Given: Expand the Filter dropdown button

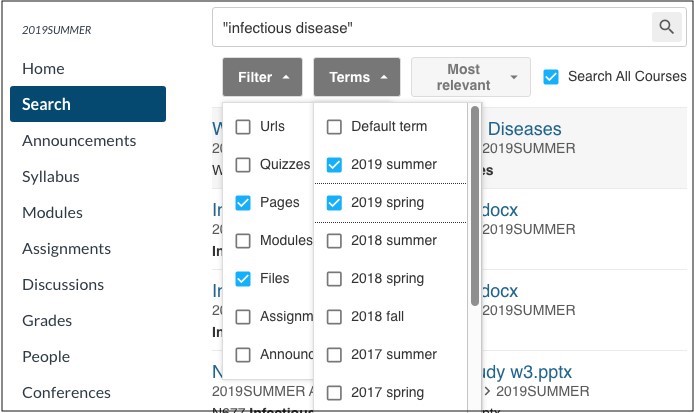Looking at the screenshot, I should click(262, 77).
